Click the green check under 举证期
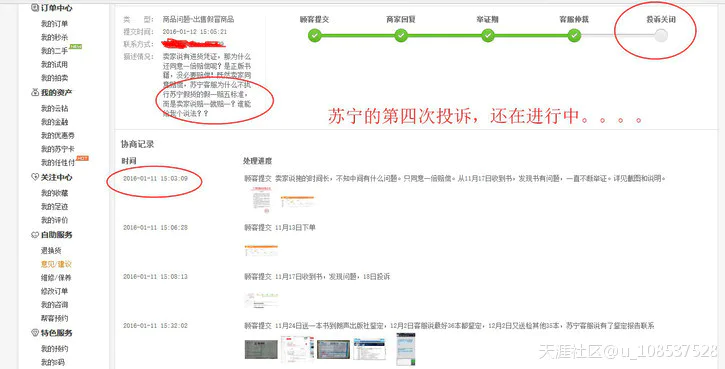This screenshot has width=725, height=369. (488, 36)
